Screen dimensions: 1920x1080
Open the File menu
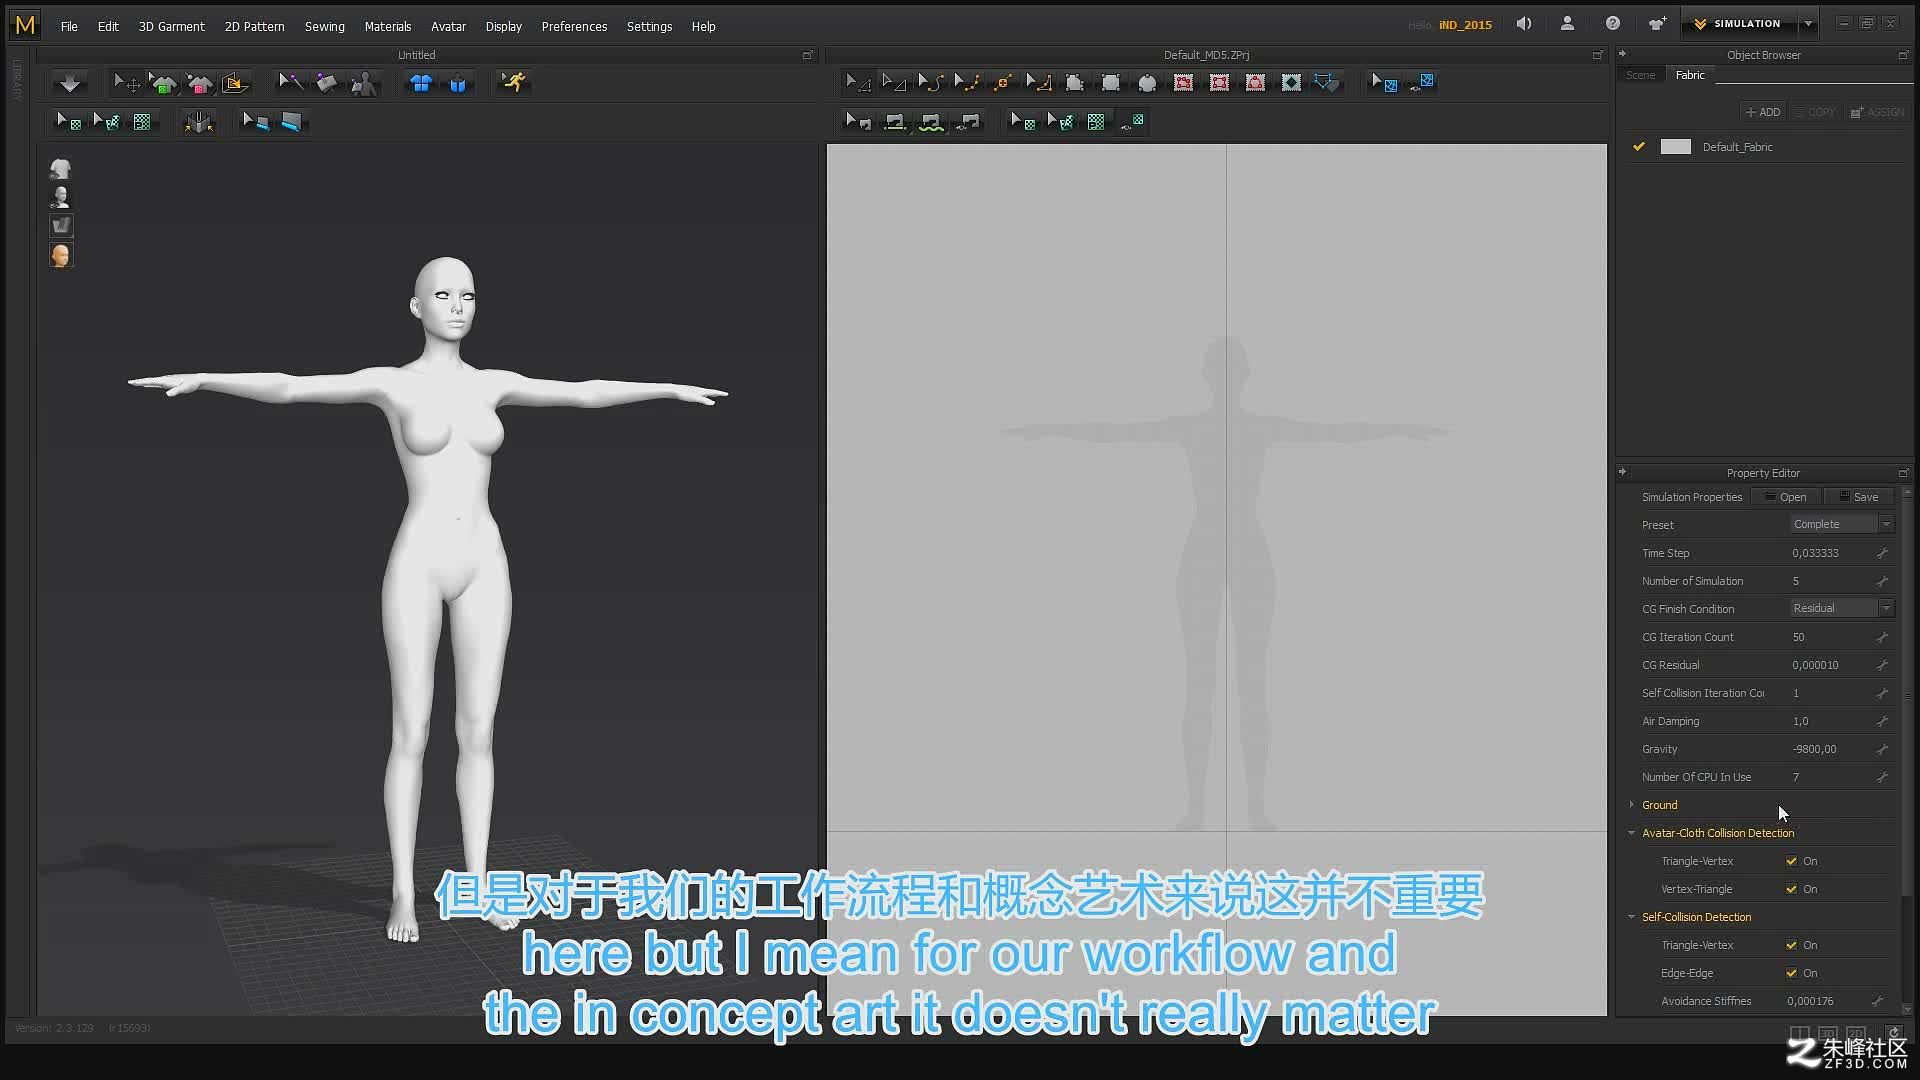[69, 26]
